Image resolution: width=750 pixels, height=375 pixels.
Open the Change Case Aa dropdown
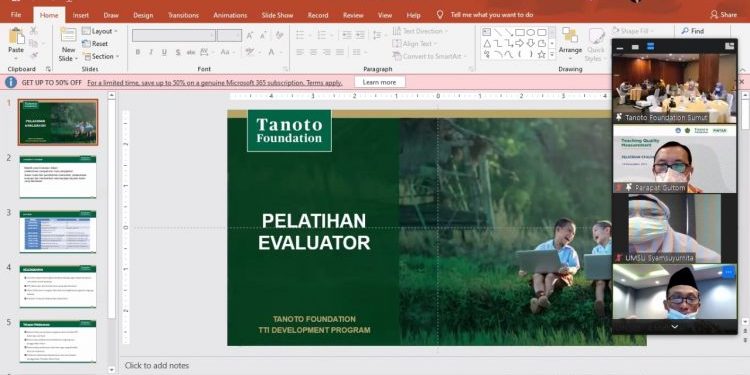coord(227,52)
